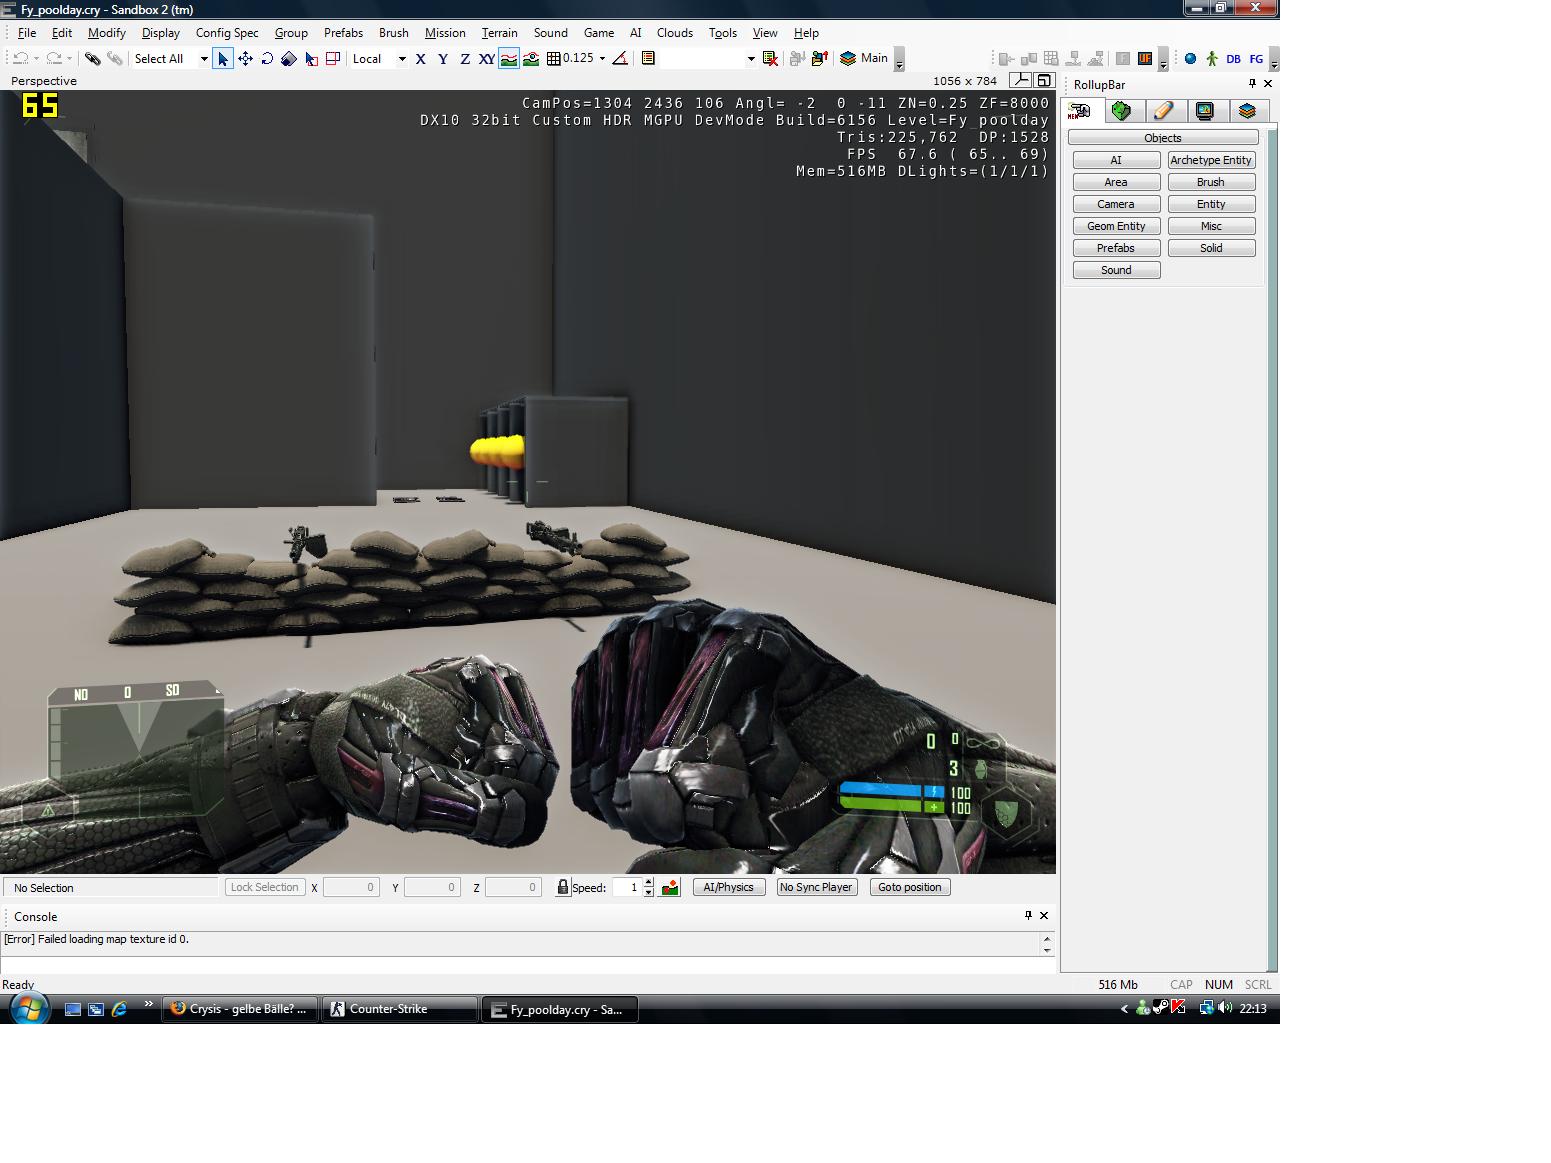Screen dimensions: 1551x1163
Task: Switch to the Objects create tab
Action: 1080,111
